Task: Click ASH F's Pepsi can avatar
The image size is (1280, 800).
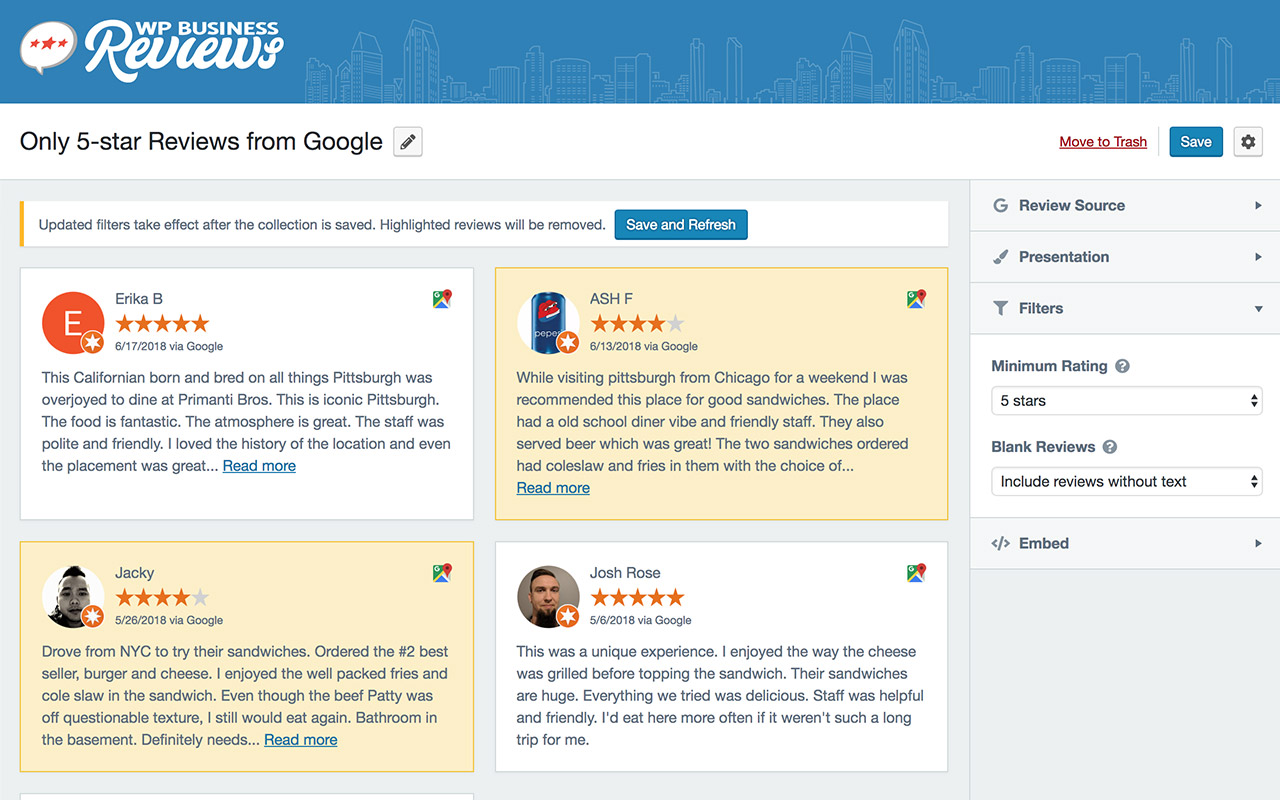Action: point(548,322)
